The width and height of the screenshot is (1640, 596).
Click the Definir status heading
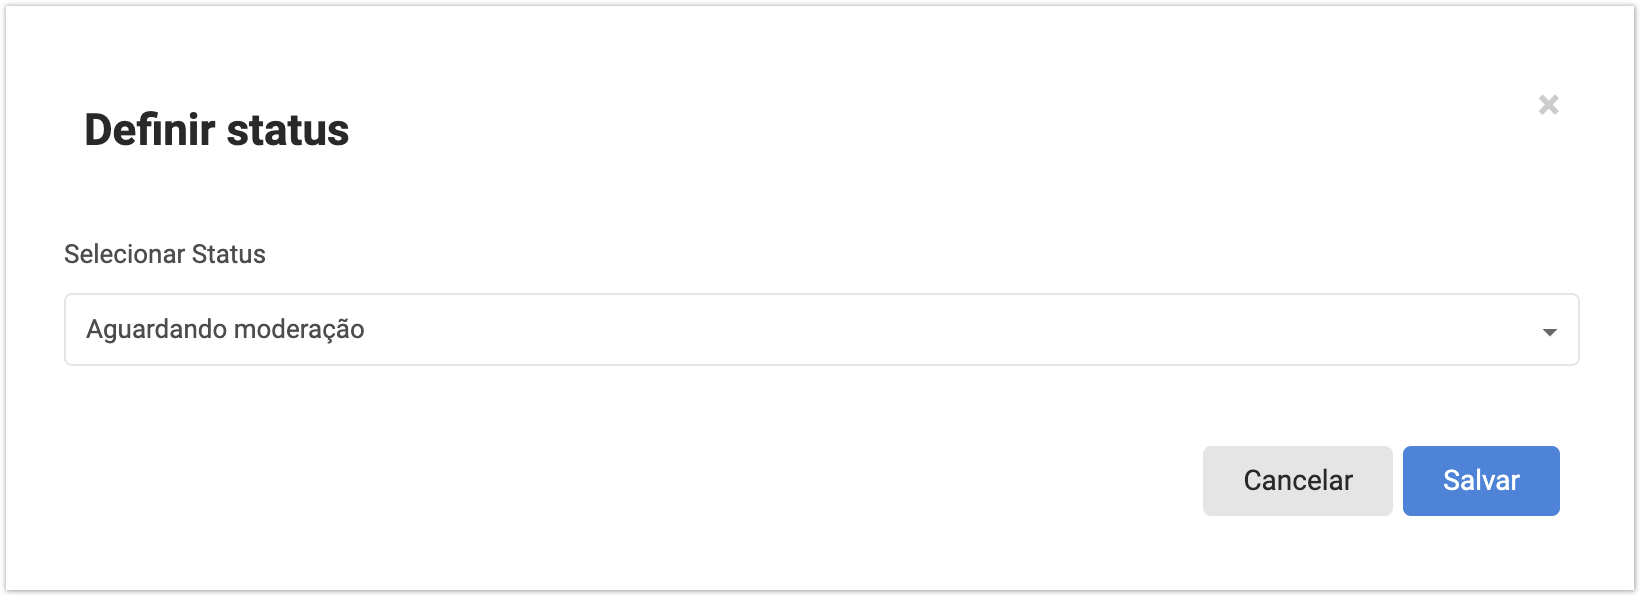click(217, 130)
